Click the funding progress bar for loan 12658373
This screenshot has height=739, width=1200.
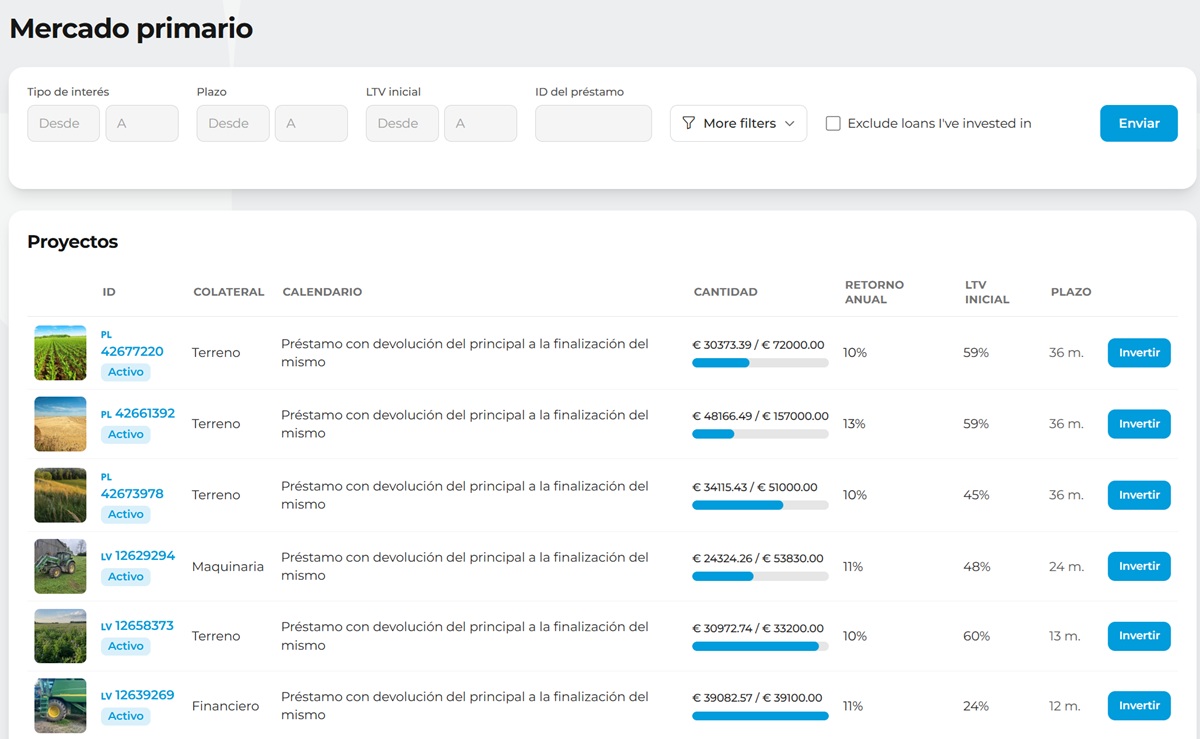760,646
